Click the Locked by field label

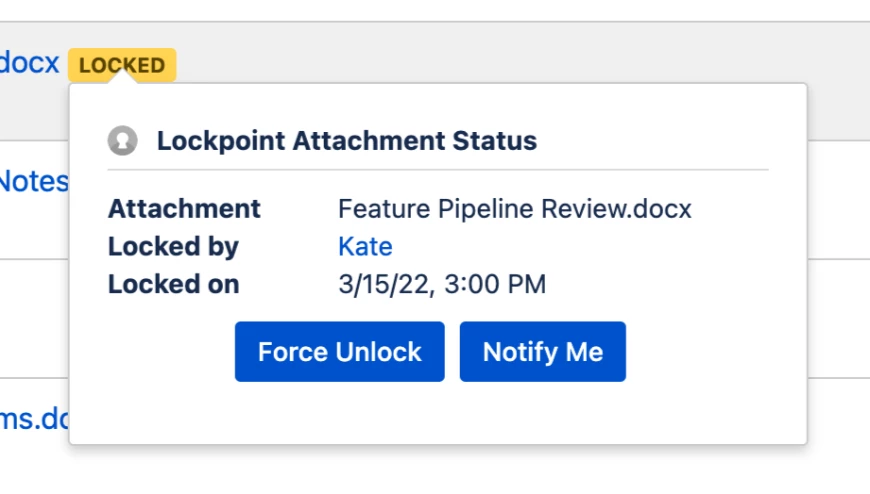[173, 246]
